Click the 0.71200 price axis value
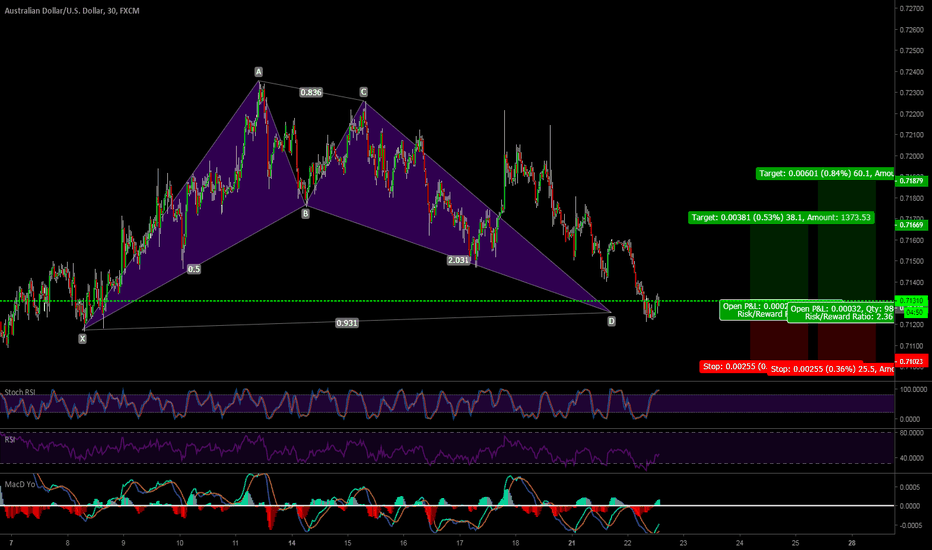Viewport: 932px width, 550px height. click(911, 325)
